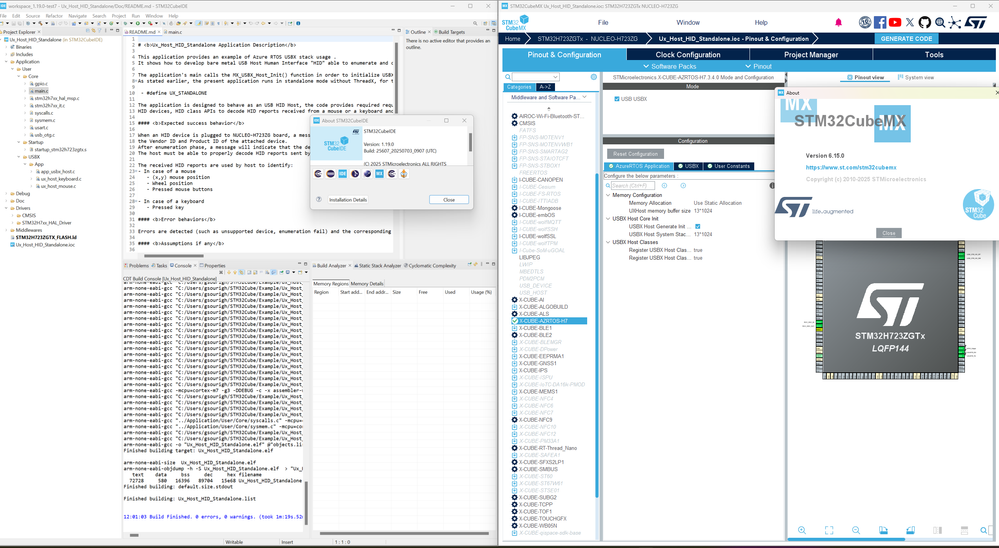This screenshot has height=548, width=999.
Task: Switch to A->Z sorting tab
Action: pos(545,87)
